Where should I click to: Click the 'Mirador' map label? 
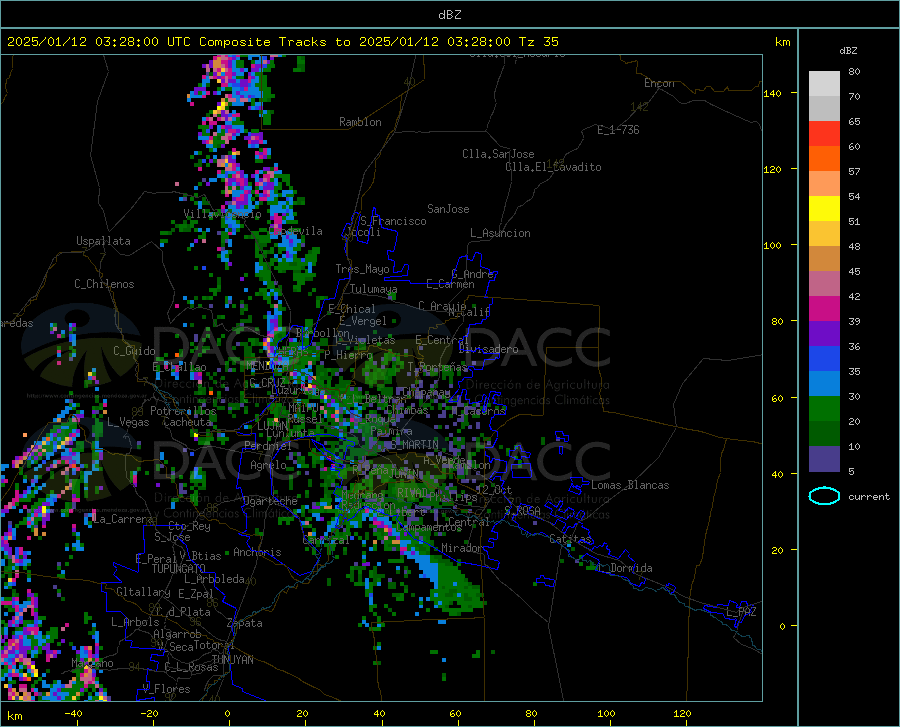462,548
